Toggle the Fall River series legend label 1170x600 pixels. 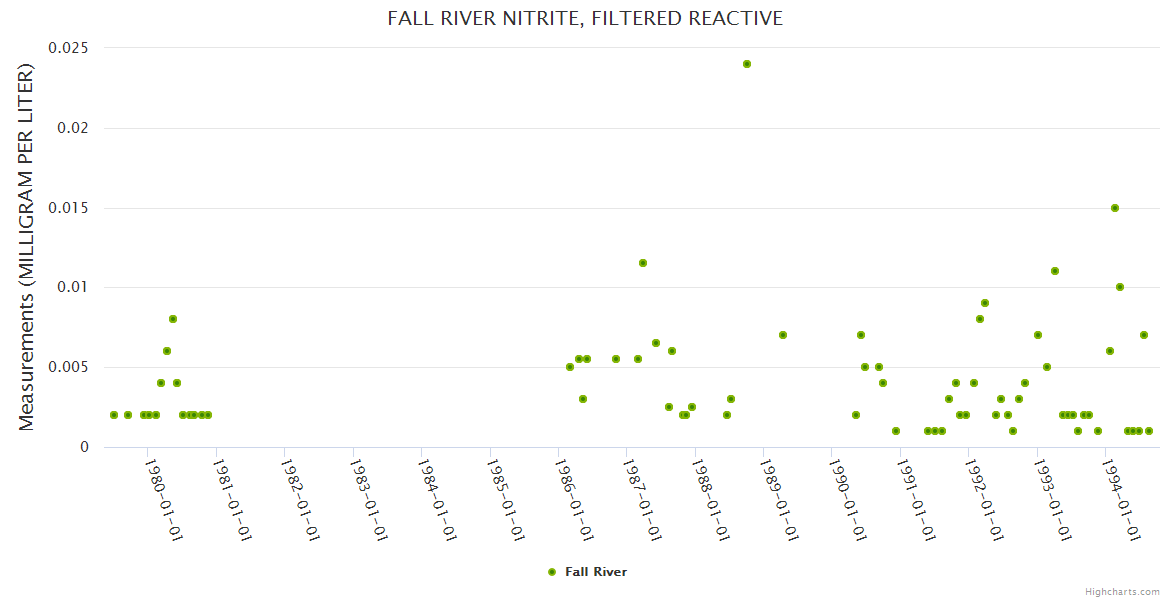[596, 572]
